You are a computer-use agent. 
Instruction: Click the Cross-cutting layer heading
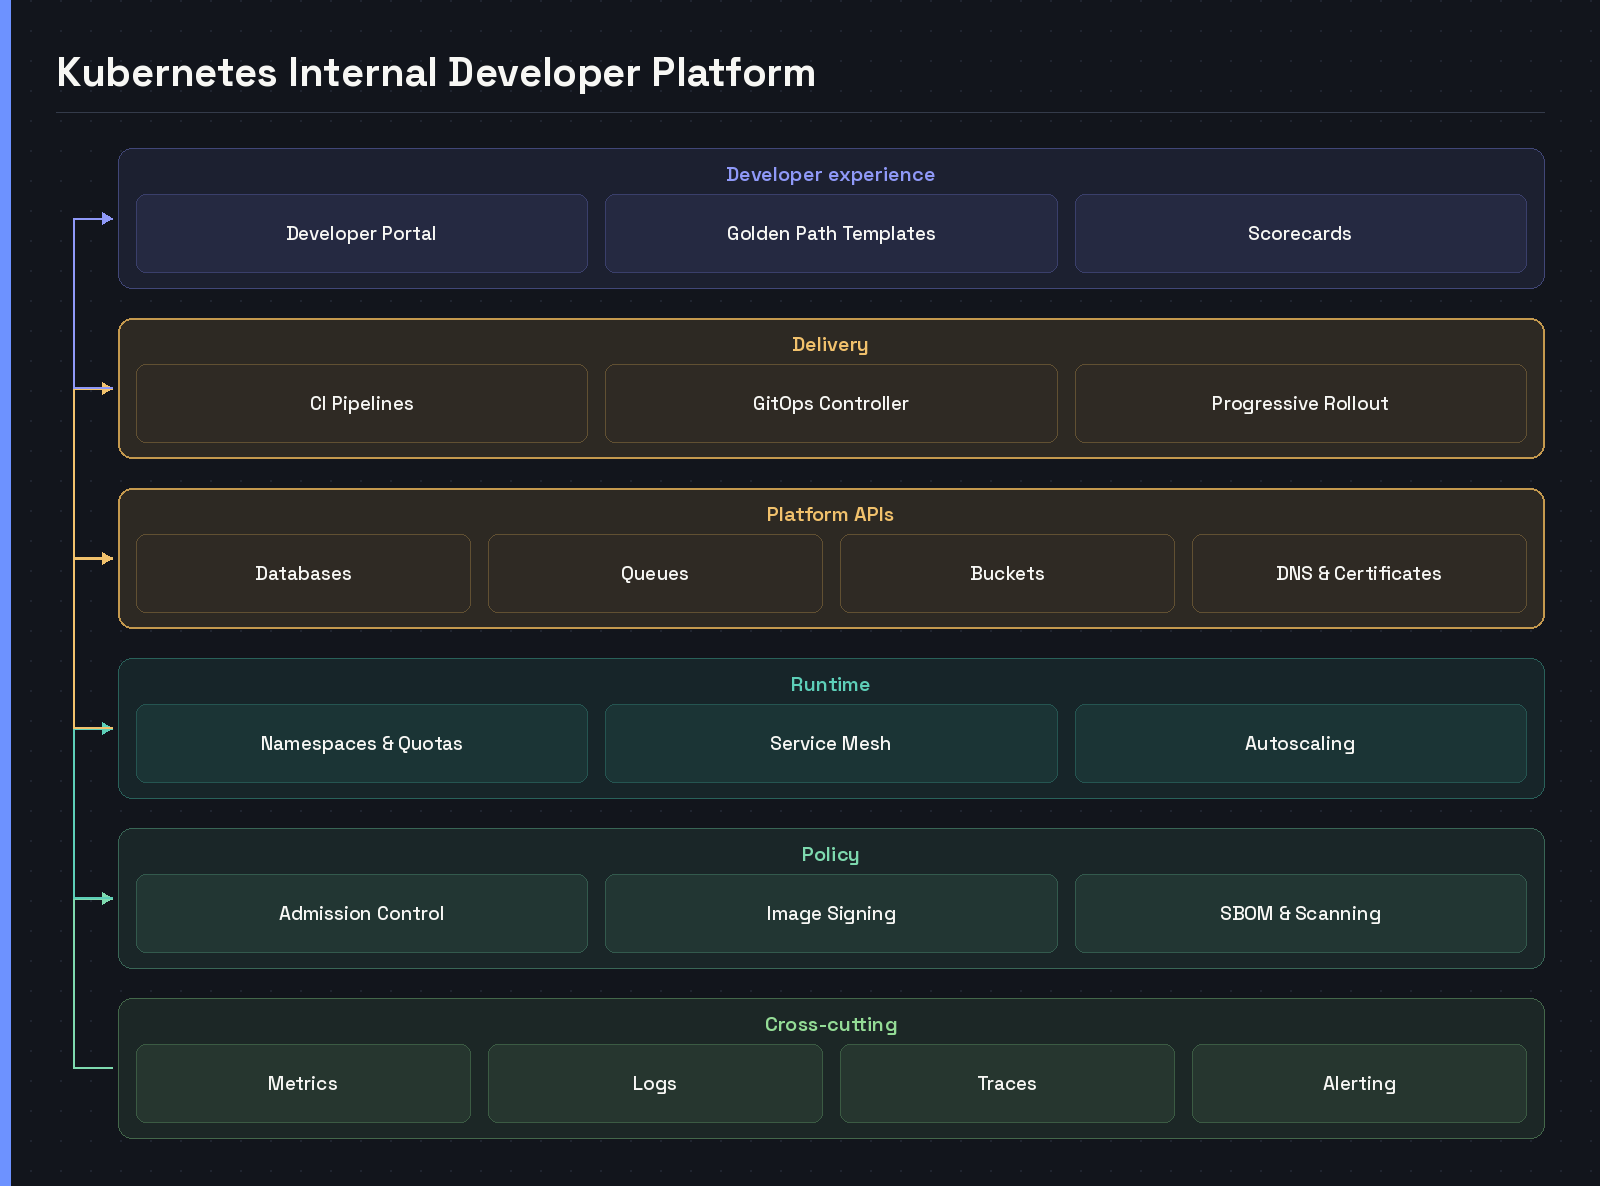point(831,1024)
